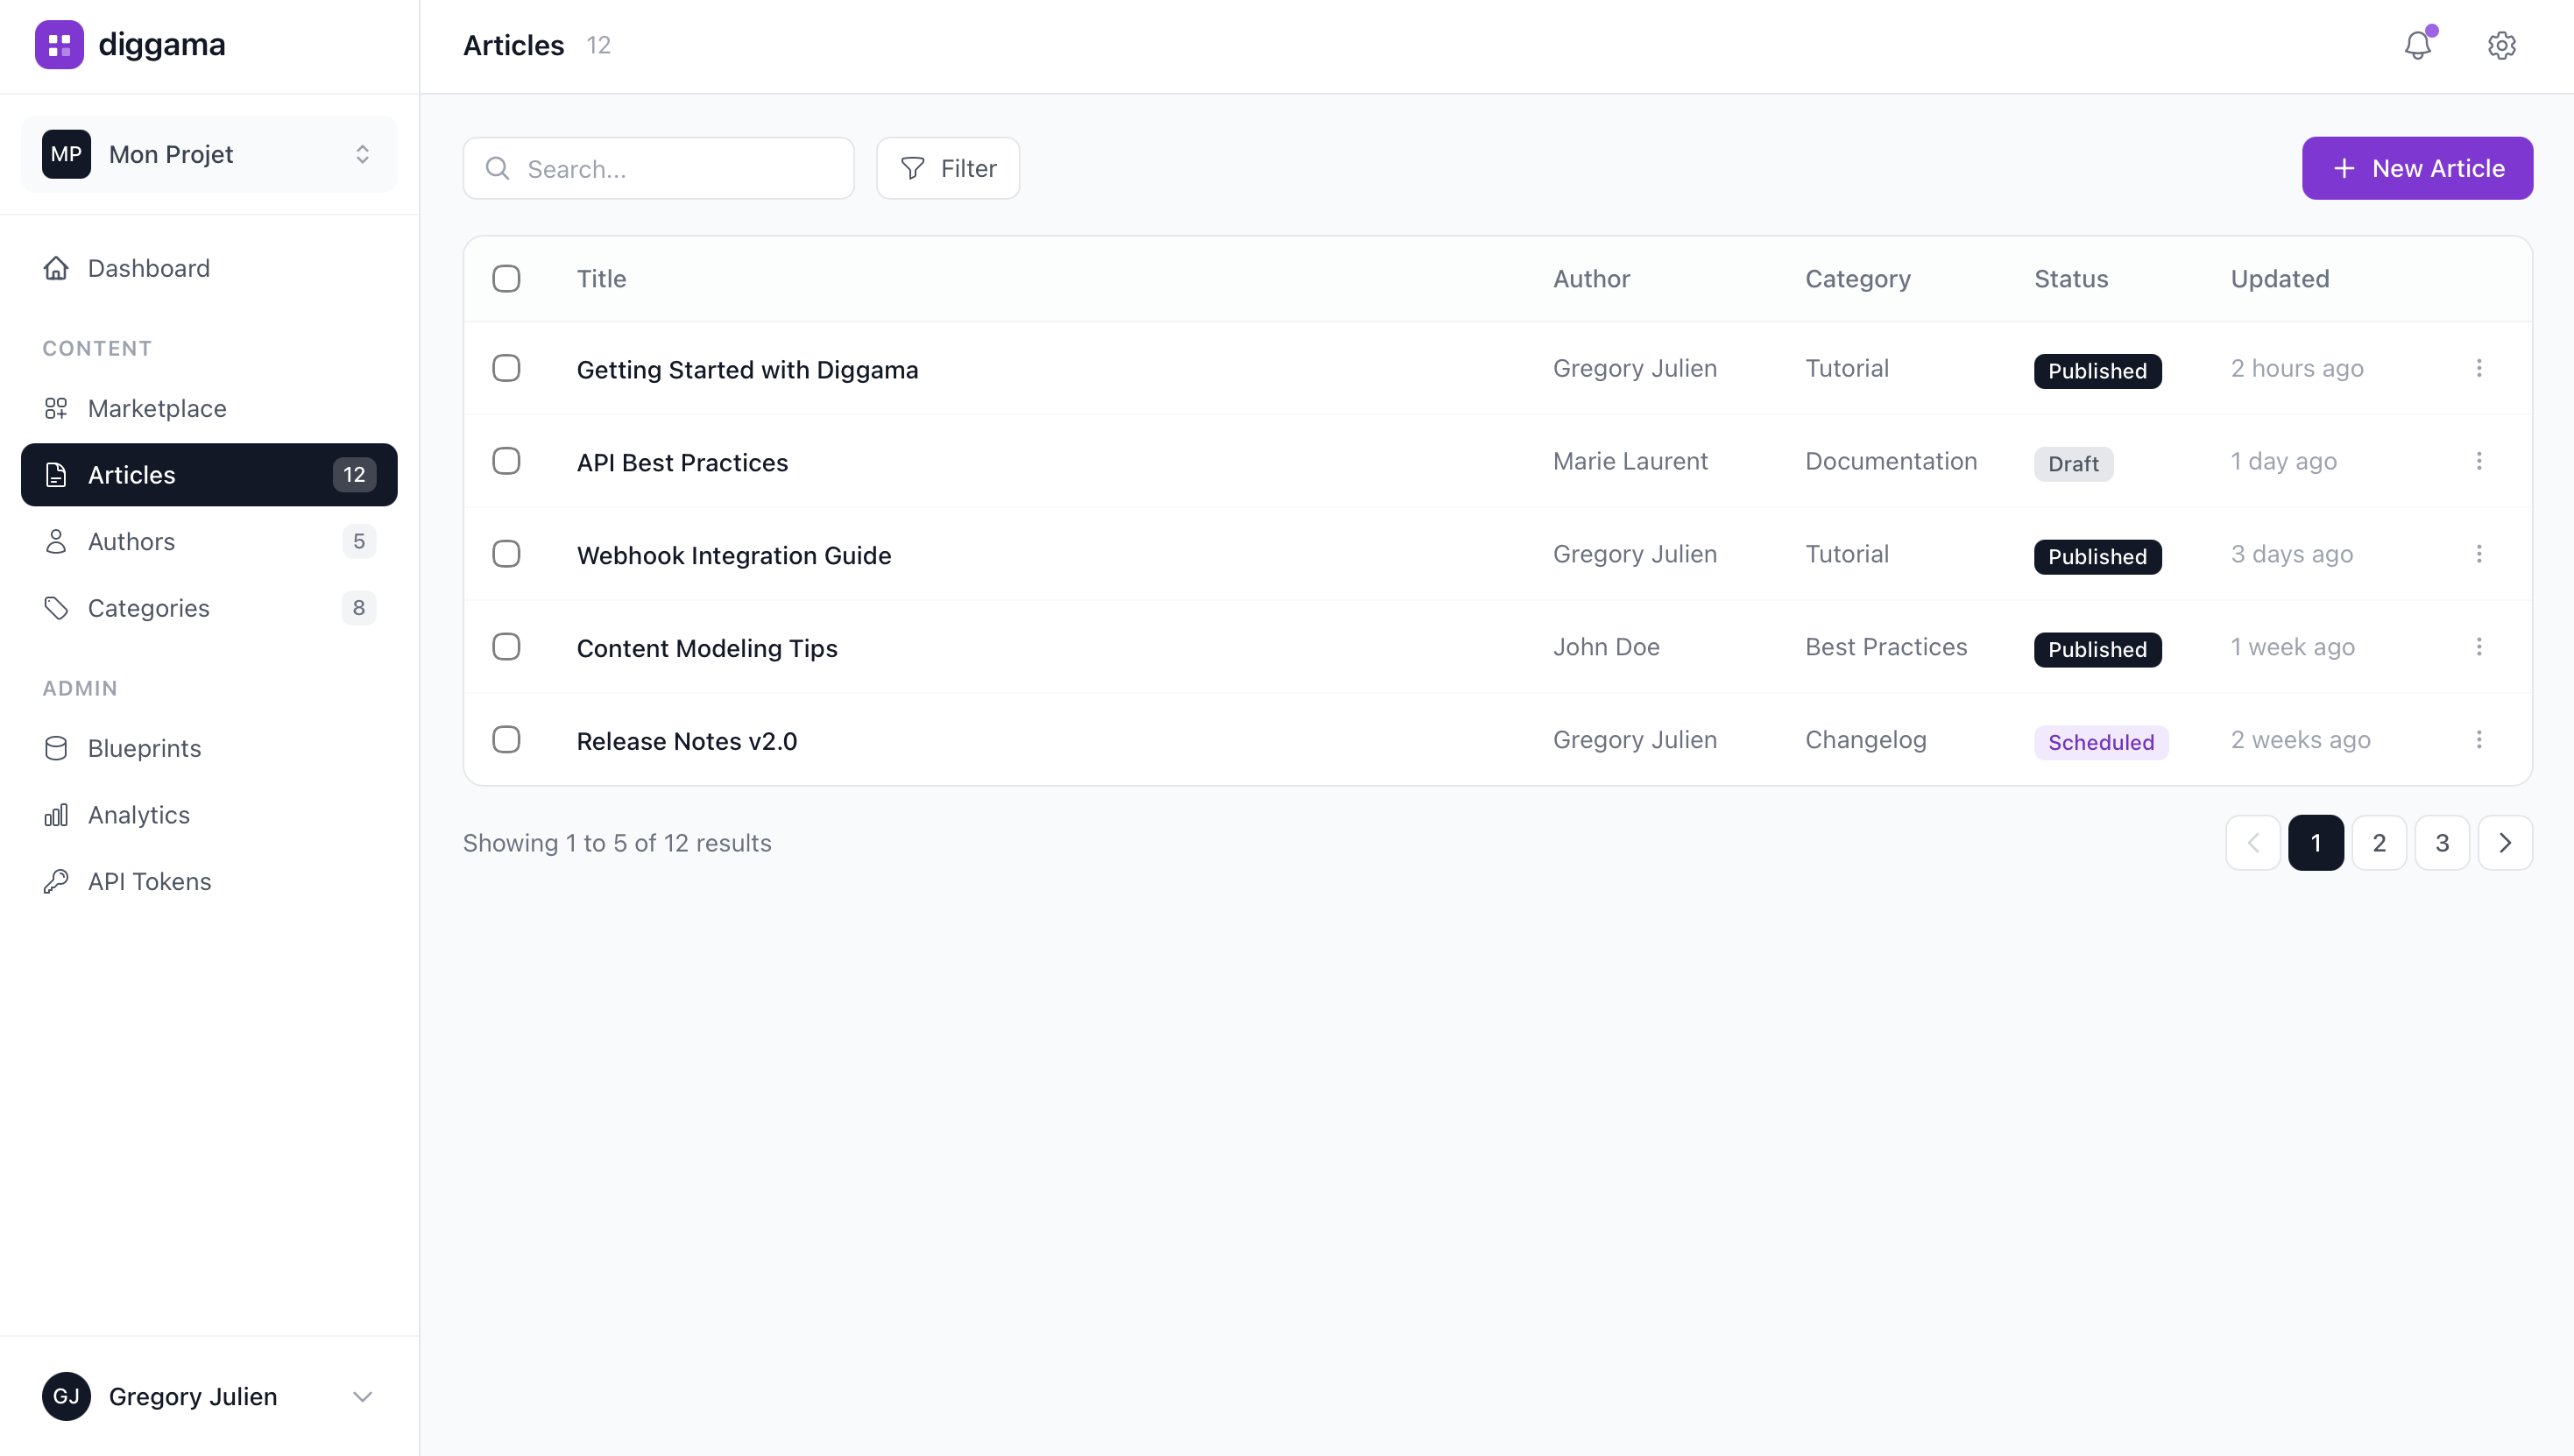Open the Categories section
This screenshot has width=2574, height=1456.
(x=148, y=607)
